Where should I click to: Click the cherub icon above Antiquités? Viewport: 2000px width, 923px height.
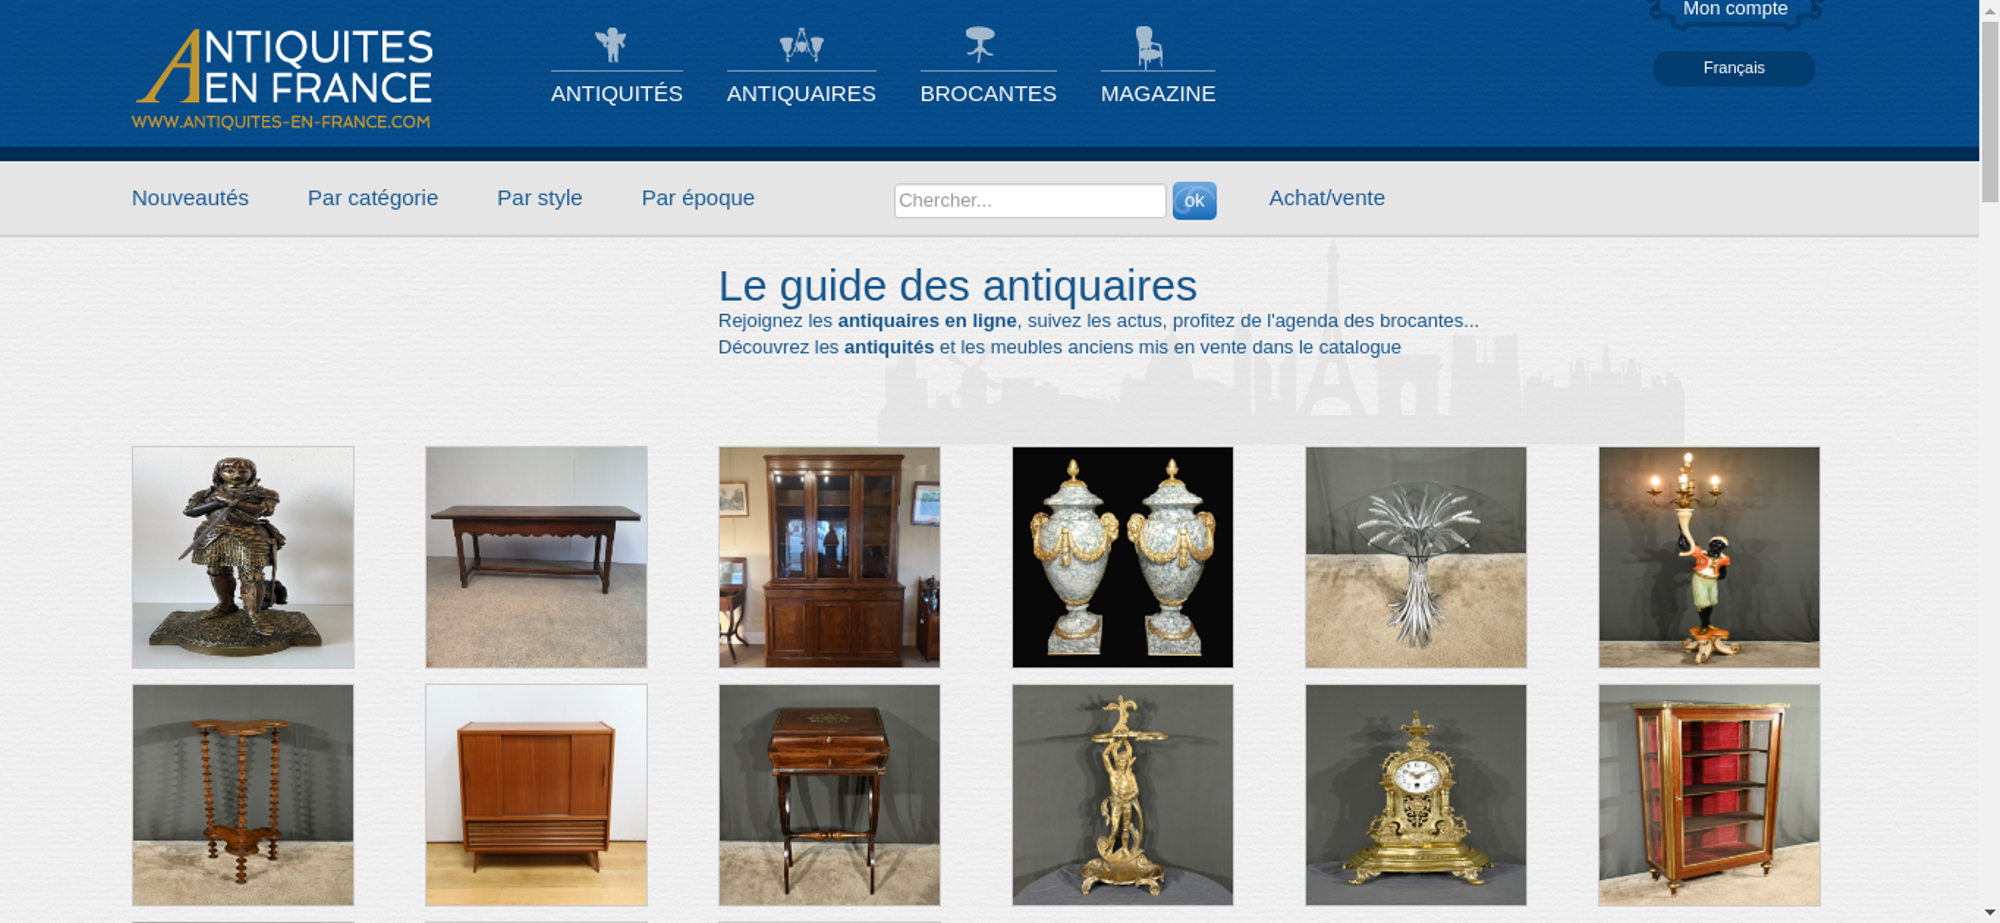(610, 45)
